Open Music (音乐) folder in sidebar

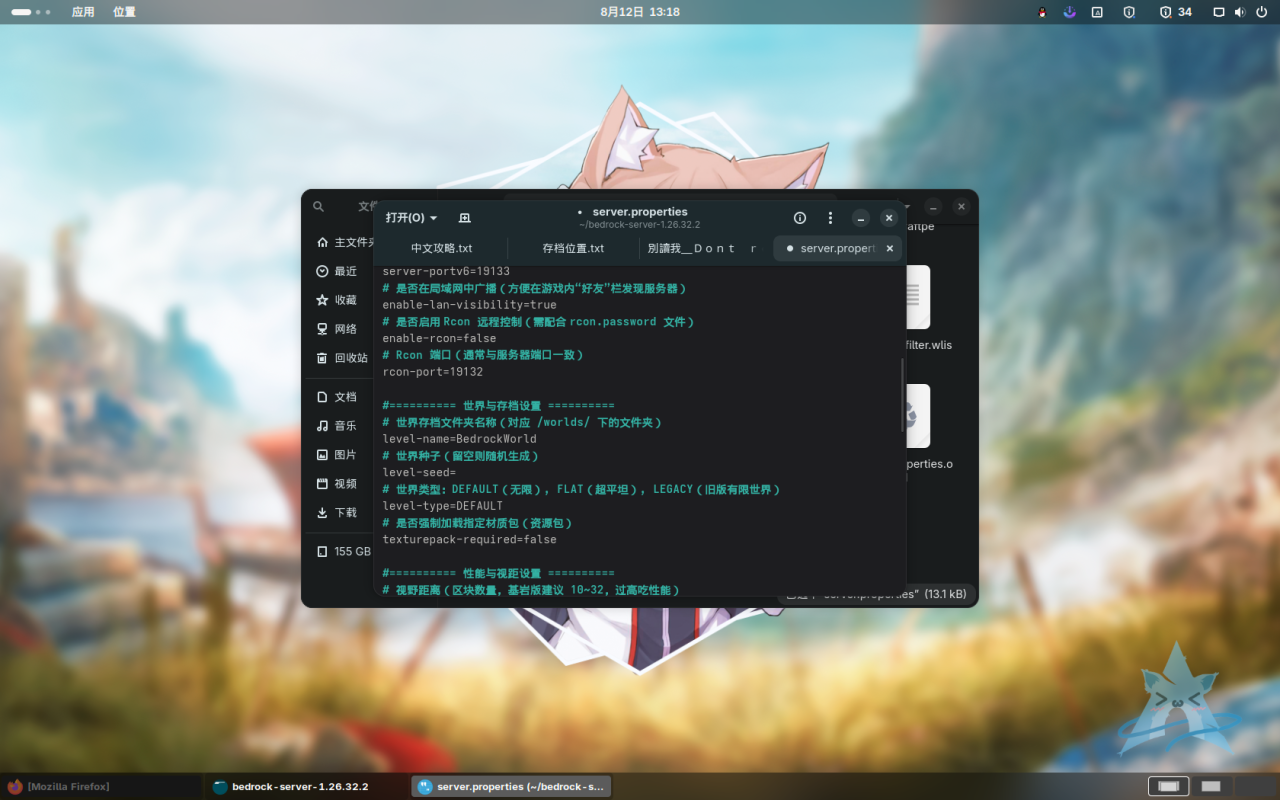pos(337,426)
